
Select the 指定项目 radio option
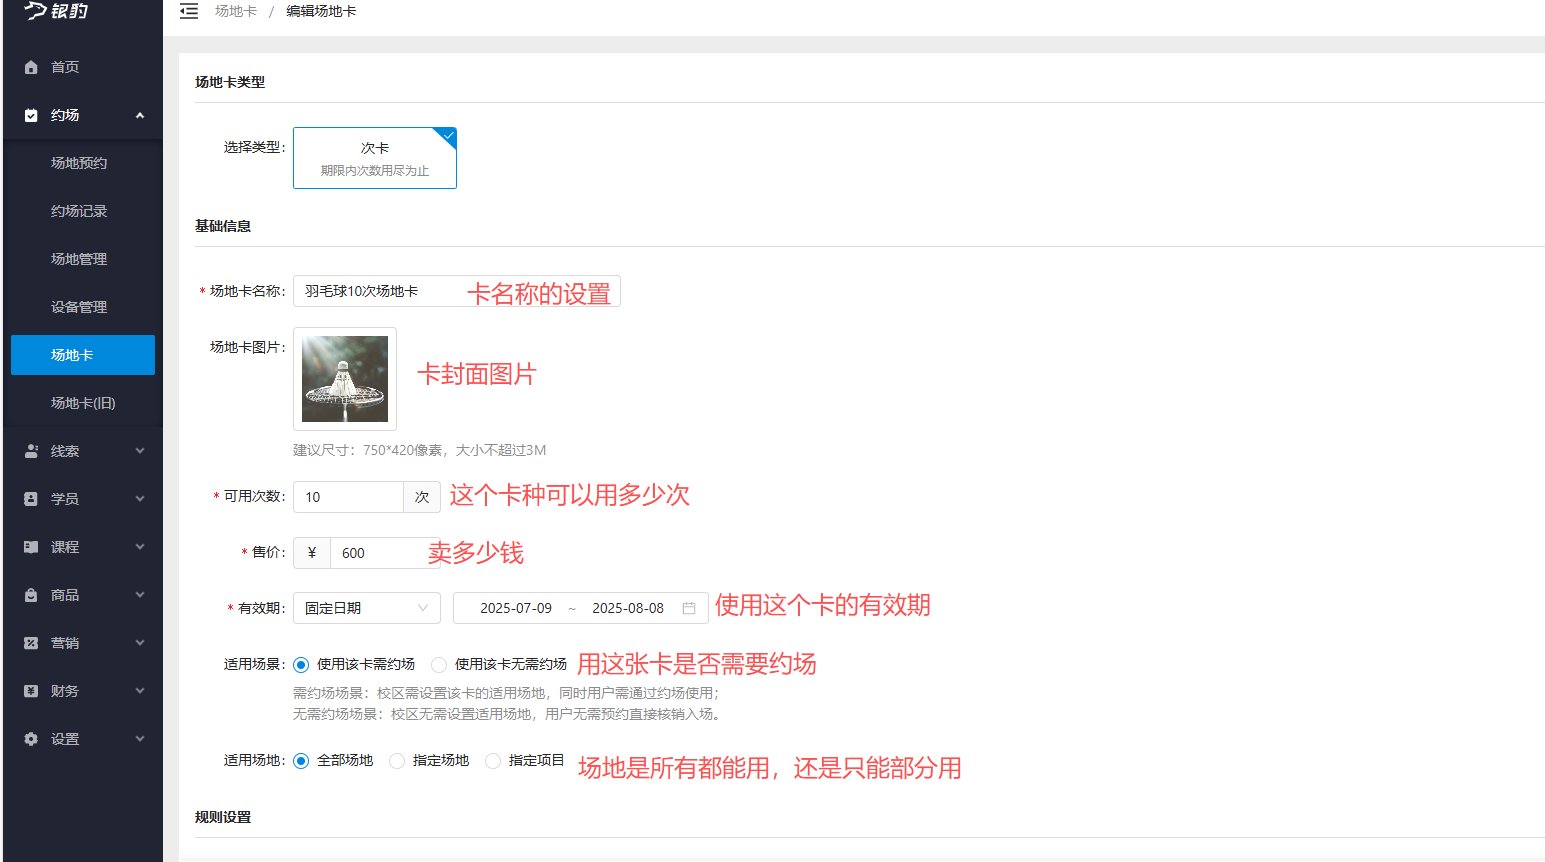click(x=492, y=760)
